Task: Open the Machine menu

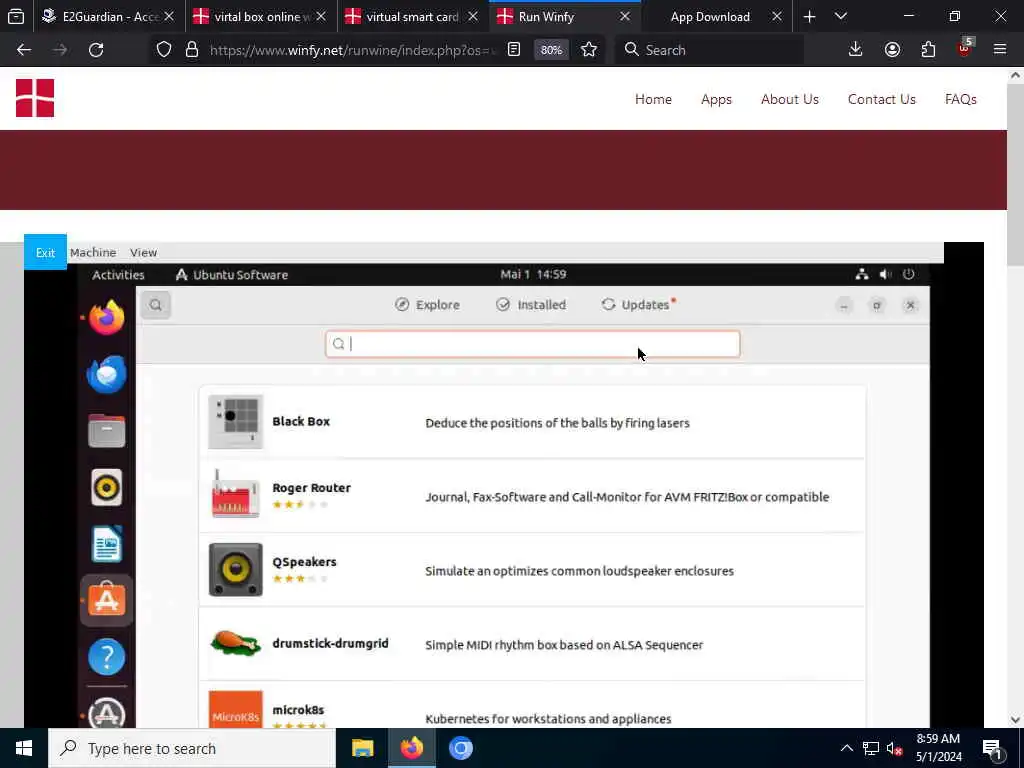Action: tap(93, 252)
